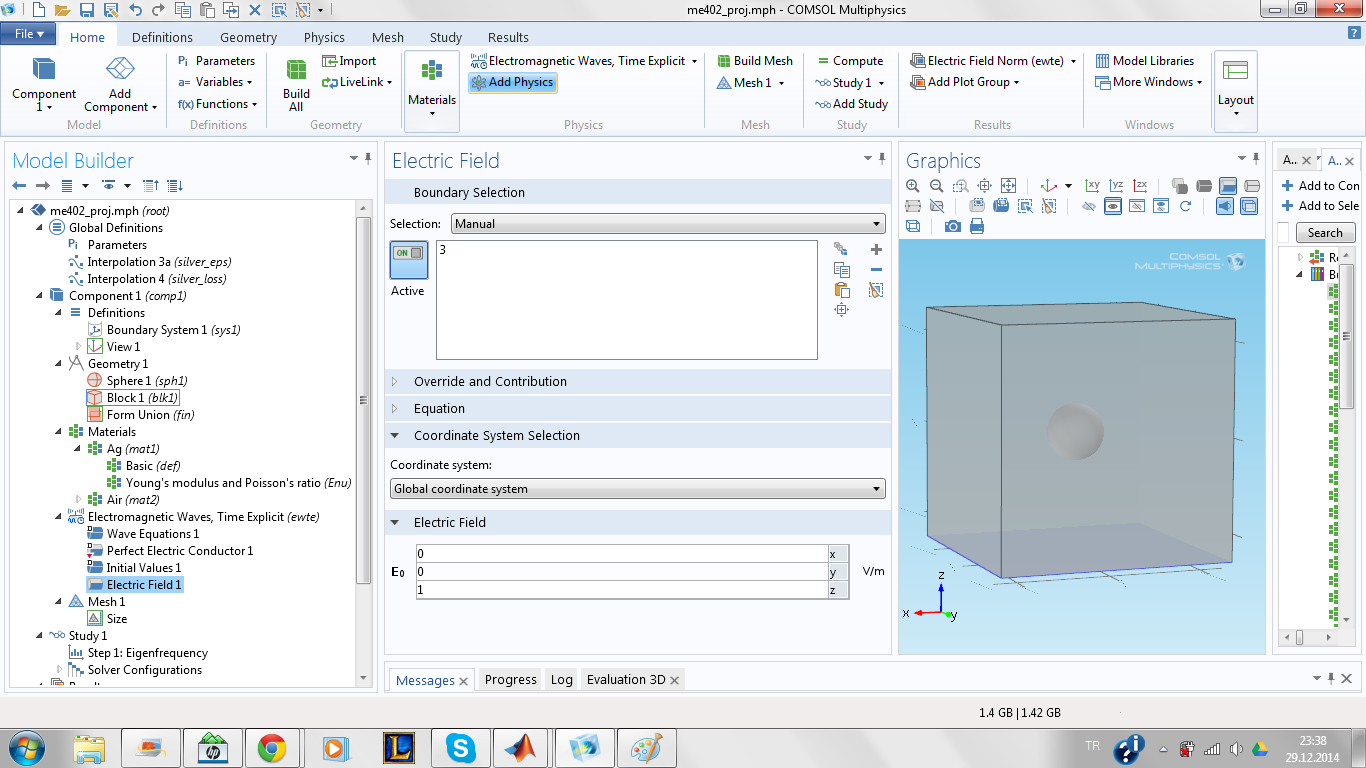This screenshot has width=1366, height=768.
Task: Reset hiding with the circular arrow icon
Action: point(1185,206)
